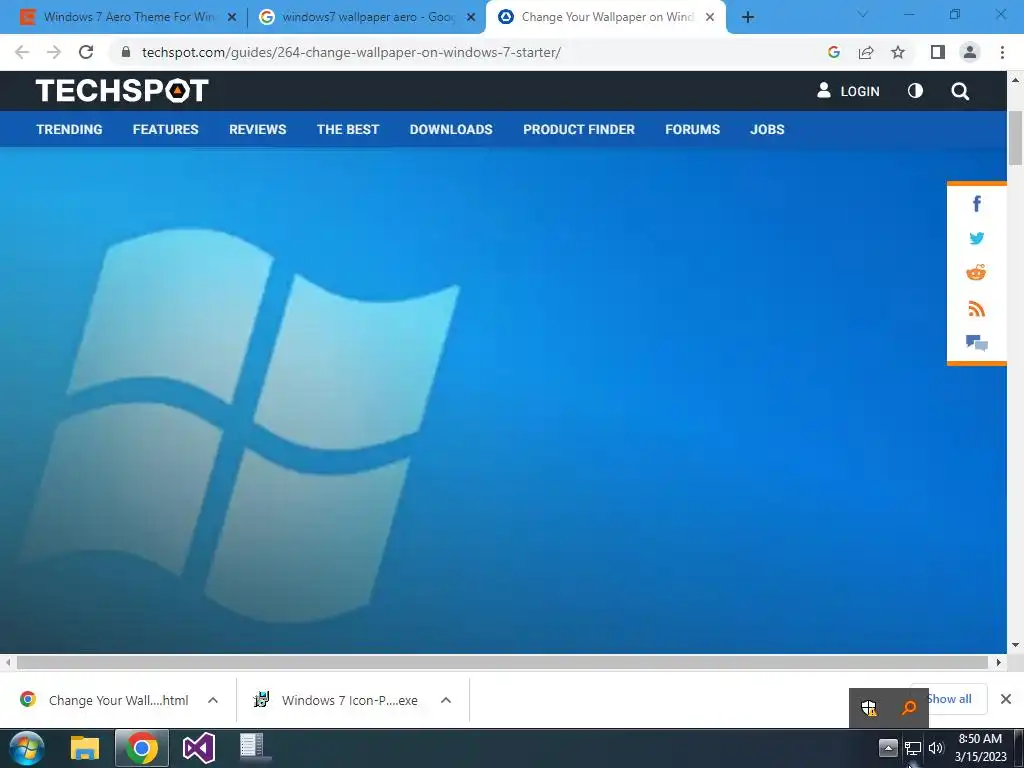
Task: Click the vertical page scrollbar thumb
Action: [x=1016, y=137]
